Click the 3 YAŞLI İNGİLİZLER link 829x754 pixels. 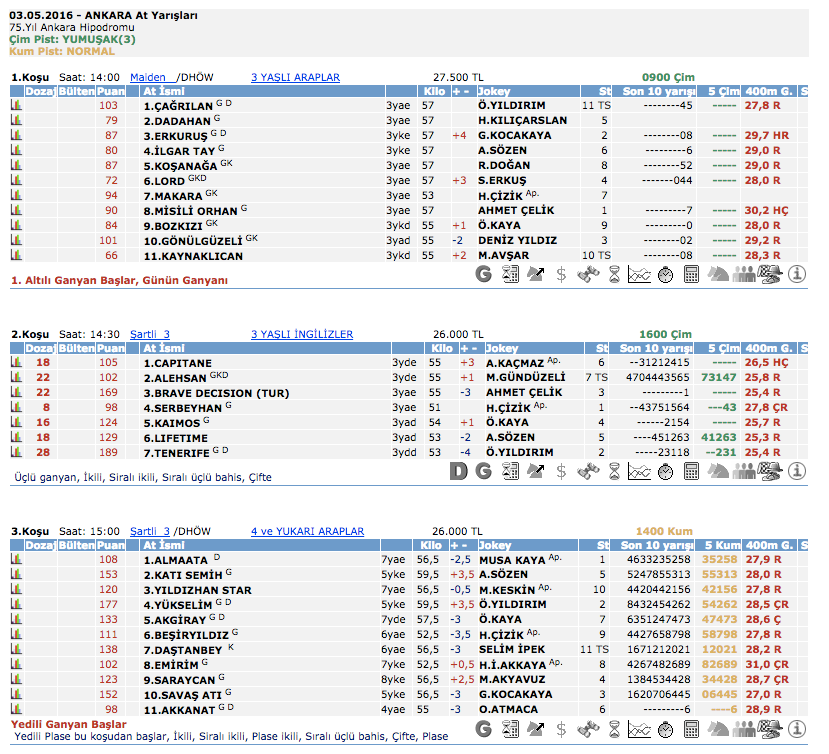click(x=301, y=334)
